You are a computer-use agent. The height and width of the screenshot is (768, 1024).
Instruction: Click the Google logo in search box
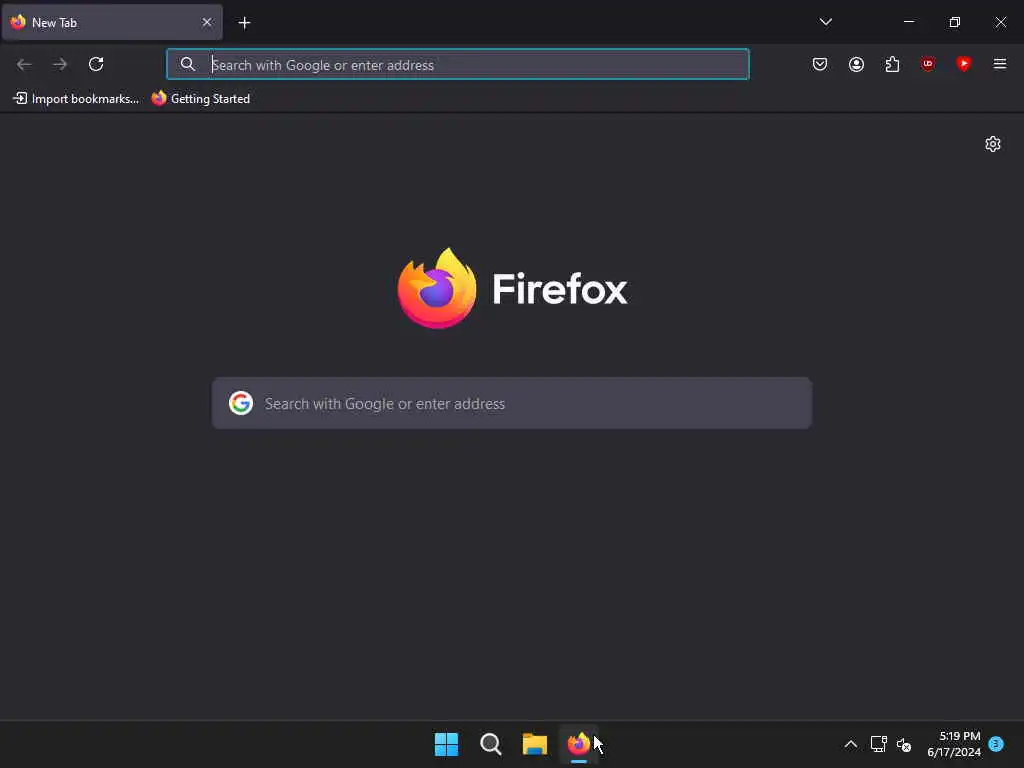[x=241, y=403]
